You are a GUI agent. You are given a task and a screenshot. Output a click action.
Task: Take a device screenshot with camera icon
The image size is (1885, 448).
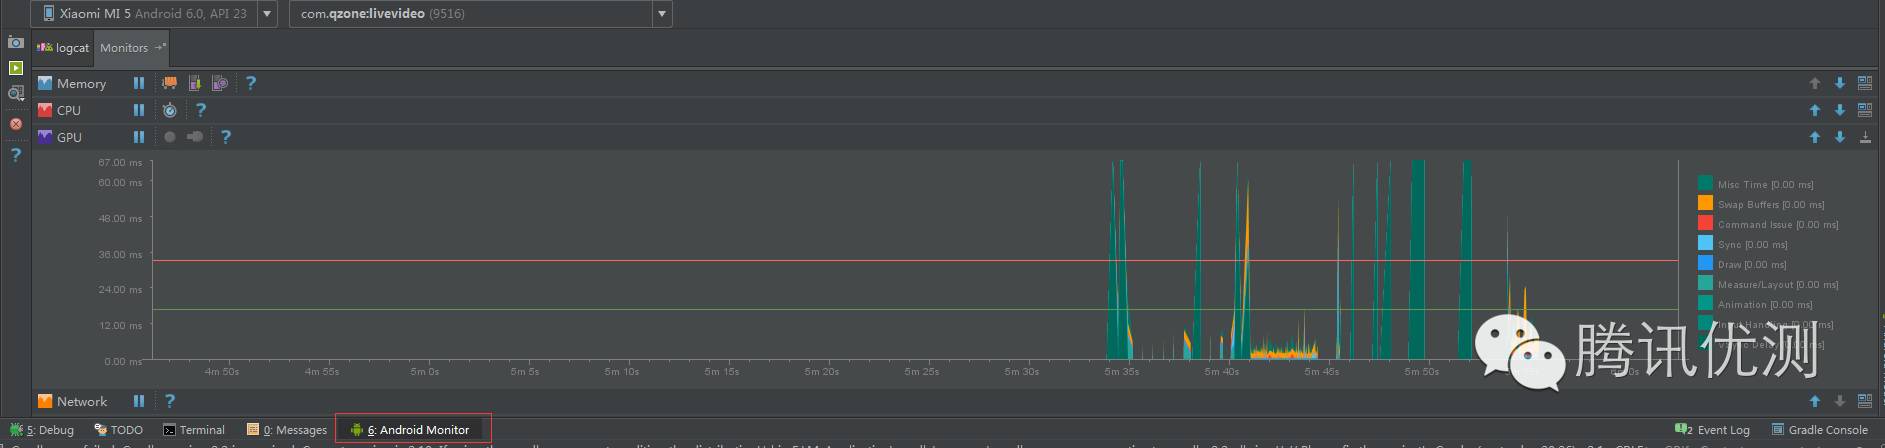[15, 42]
